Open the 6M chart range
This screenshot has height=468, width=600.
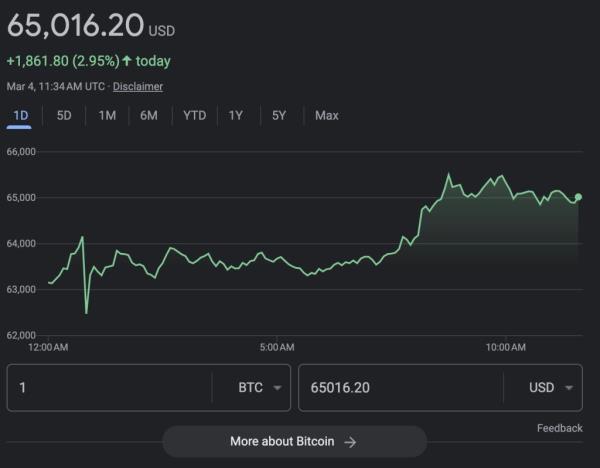click(x=149, y=116)
